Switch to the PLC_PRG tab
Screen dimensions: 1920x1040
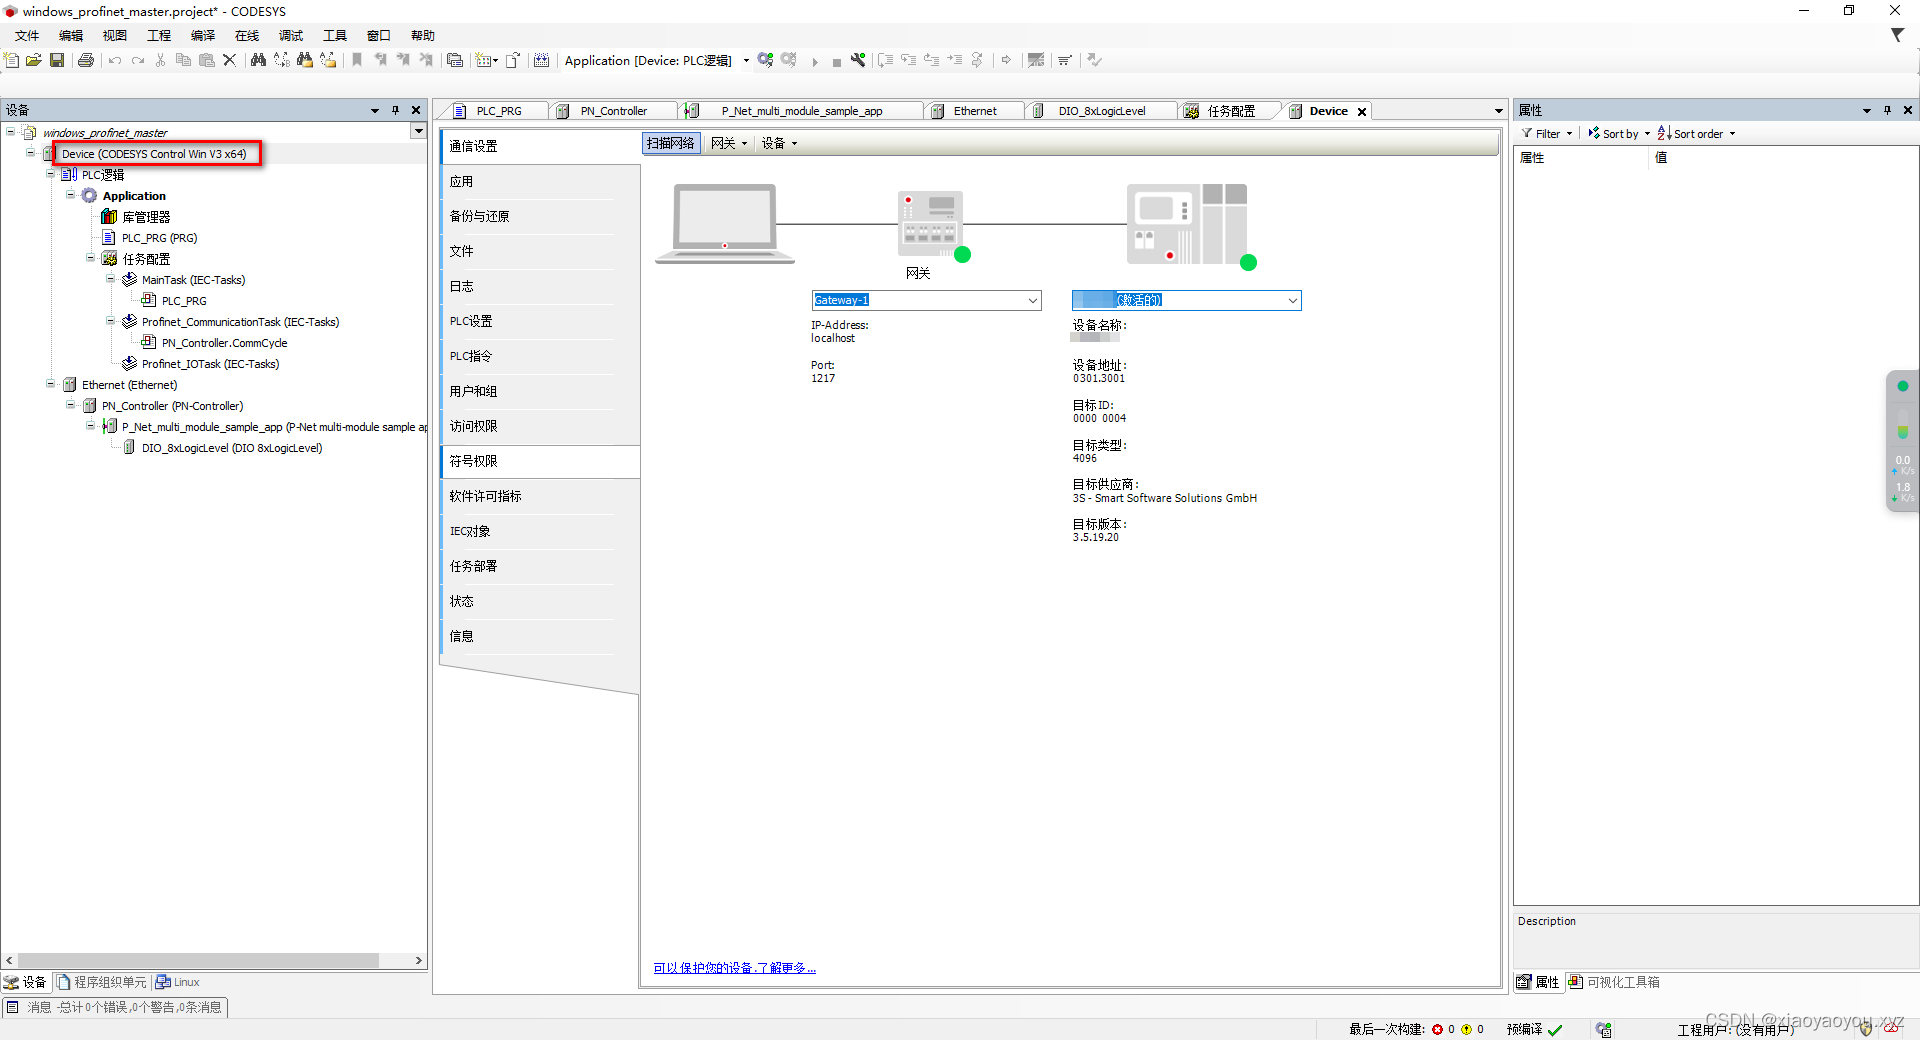click(497, 111)
